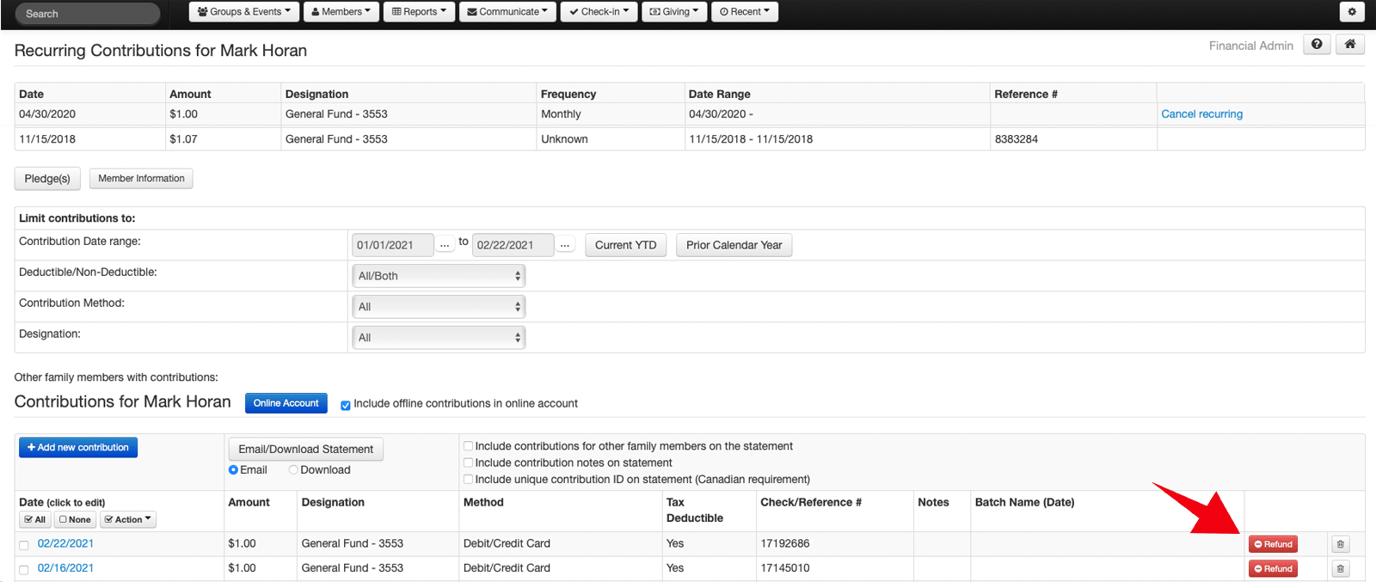1376x582 pixels.
Task: Open the Designation dropdown
Action: (x=438, y=337)
